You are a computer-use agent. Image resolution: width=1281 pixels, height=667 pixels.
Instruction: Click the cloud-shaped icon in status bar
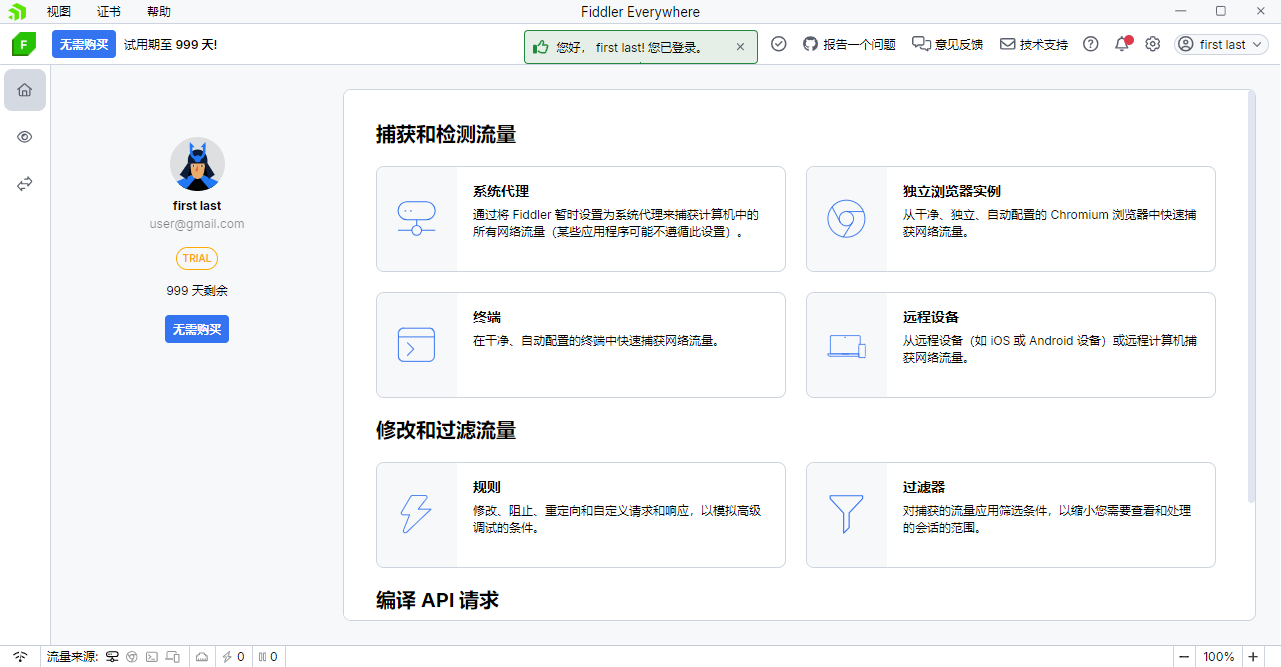tap(202, 657)
